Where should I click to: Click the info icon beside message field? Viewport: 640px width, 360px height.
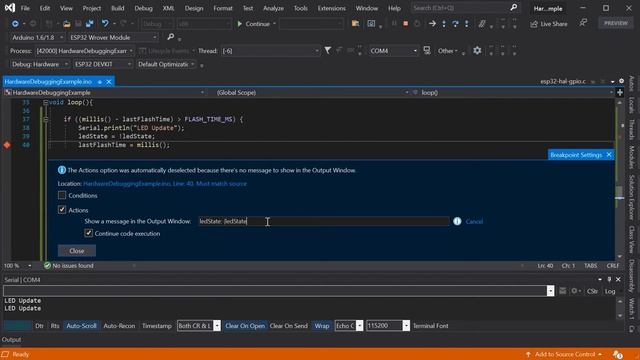457,221
